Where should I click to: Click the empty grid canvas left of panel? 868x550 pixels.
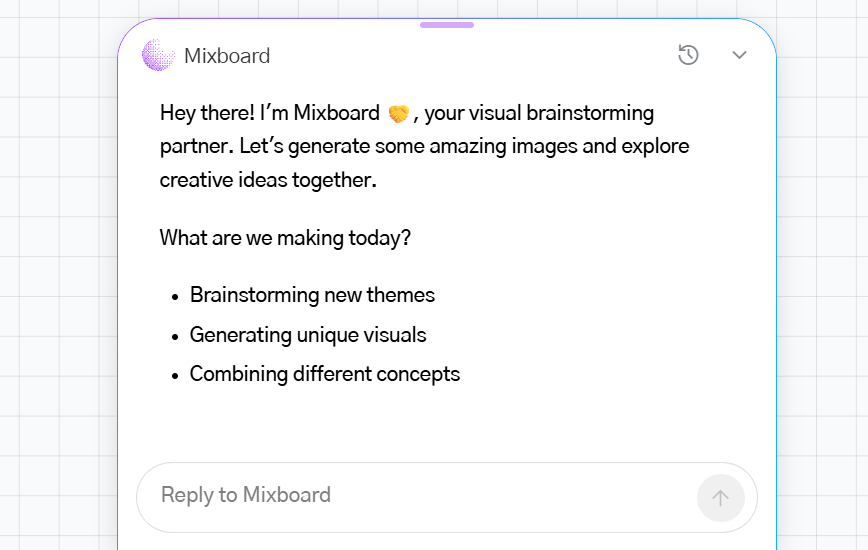(58, 277)
